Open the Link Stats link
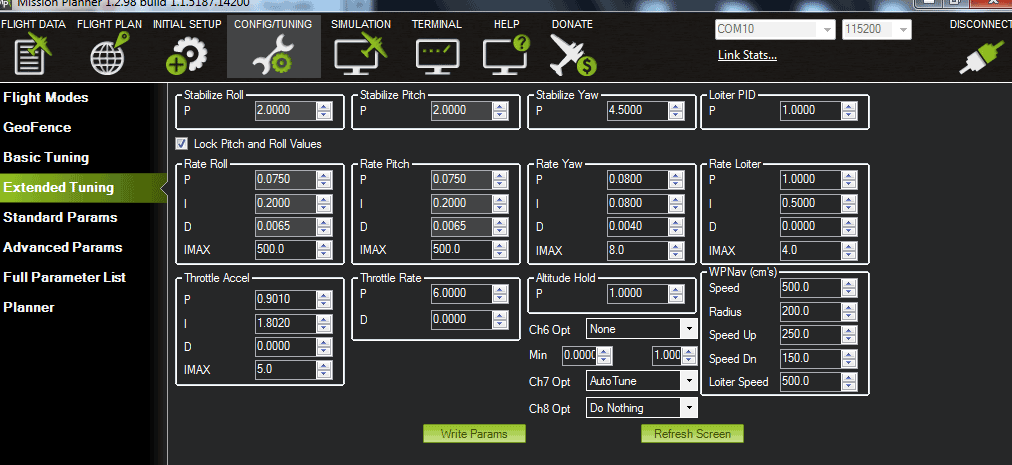 [x=747, y=55]
